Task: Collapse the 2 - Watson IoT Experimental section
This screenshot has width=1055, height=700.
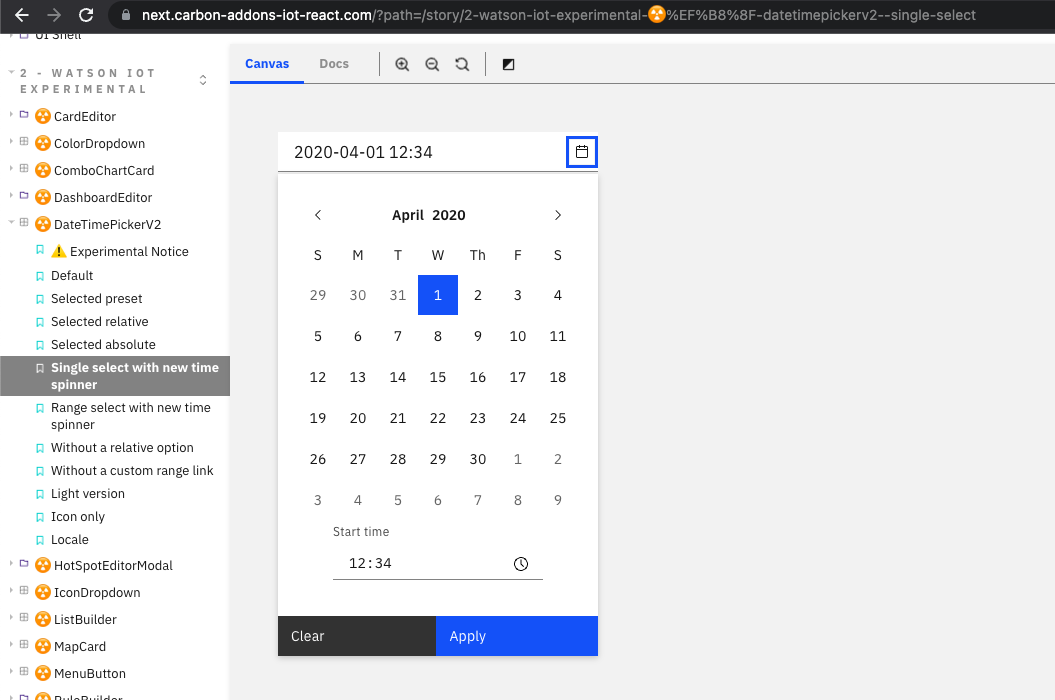Action: pos(9,72)
